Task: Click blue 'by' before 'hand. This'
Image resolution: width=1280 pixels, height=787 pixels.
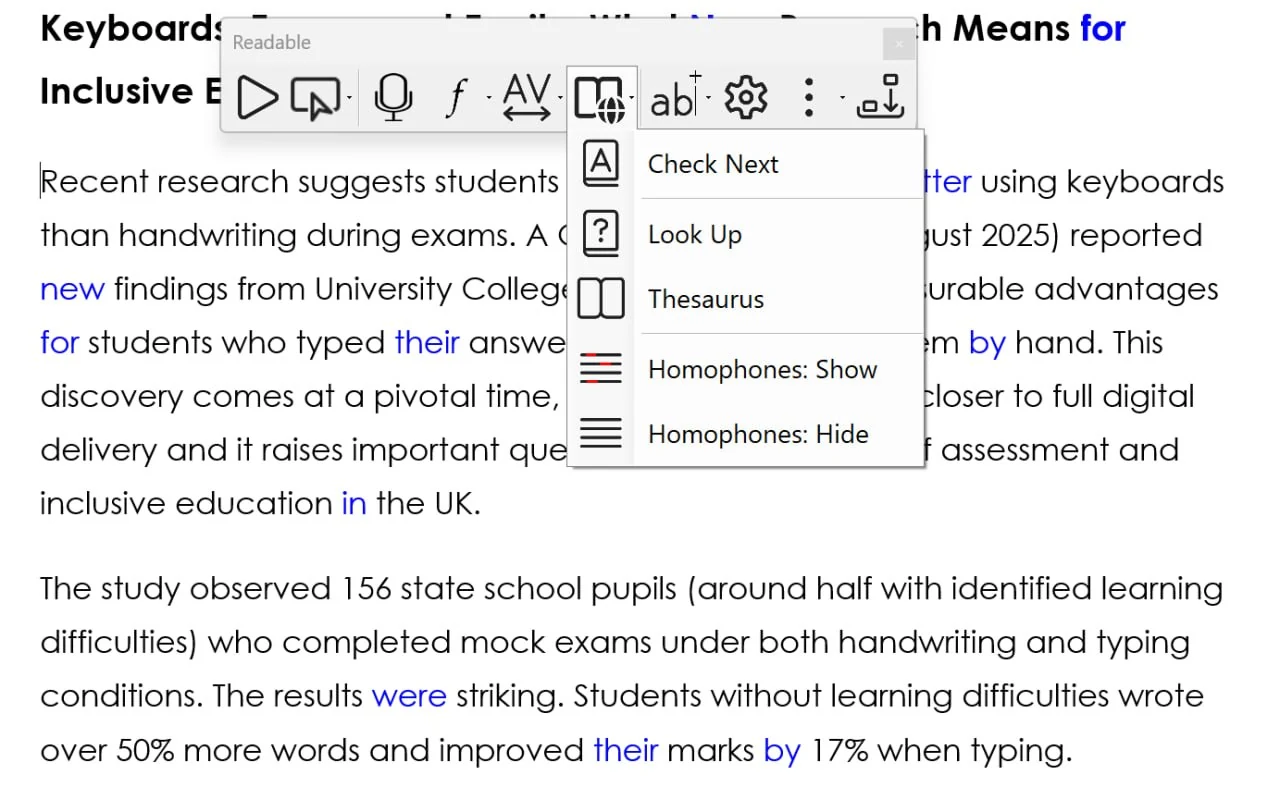Action: pos(987,344)
